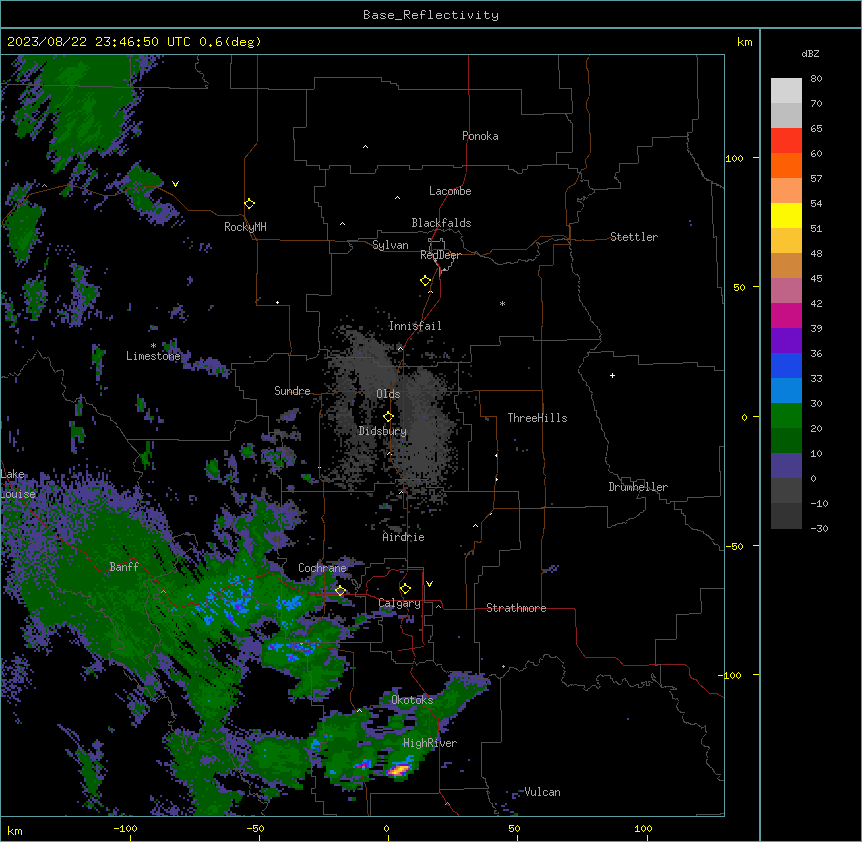Select the Lacombe city label
Screen dimensions: 862x842
coord(450,191)
